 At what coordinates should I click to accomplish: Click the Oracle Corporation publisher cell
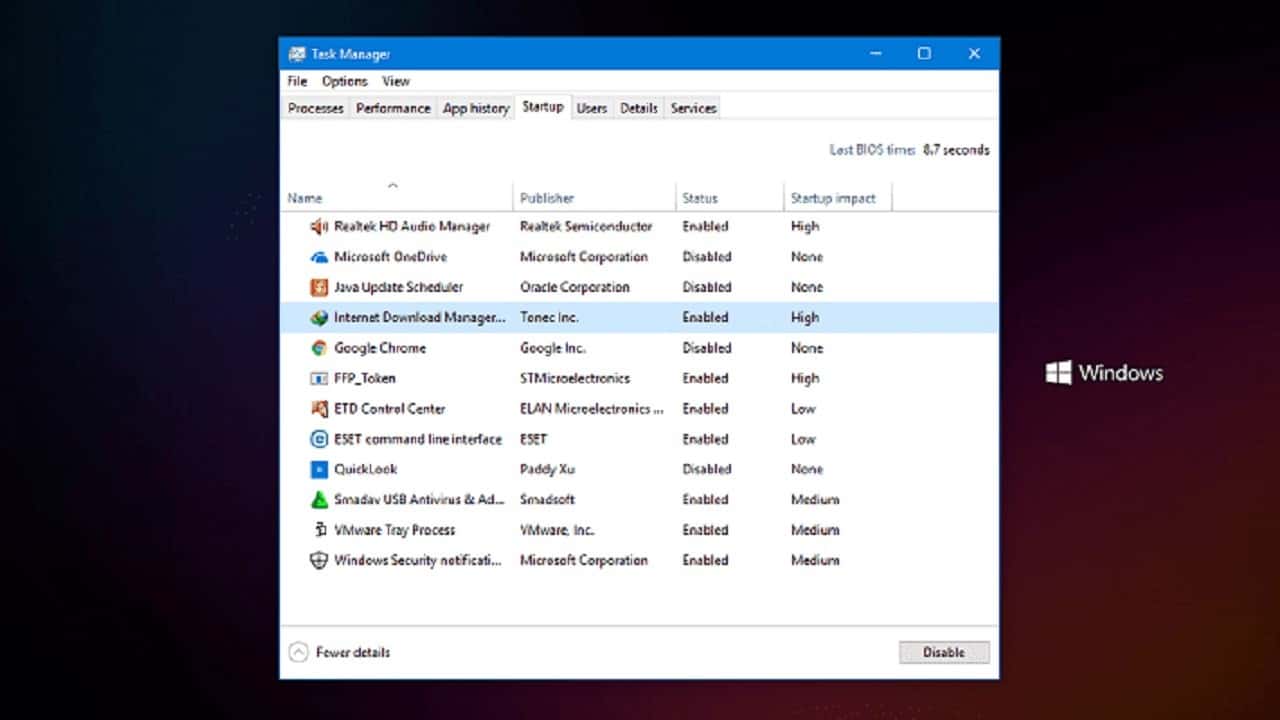point(575,287)
